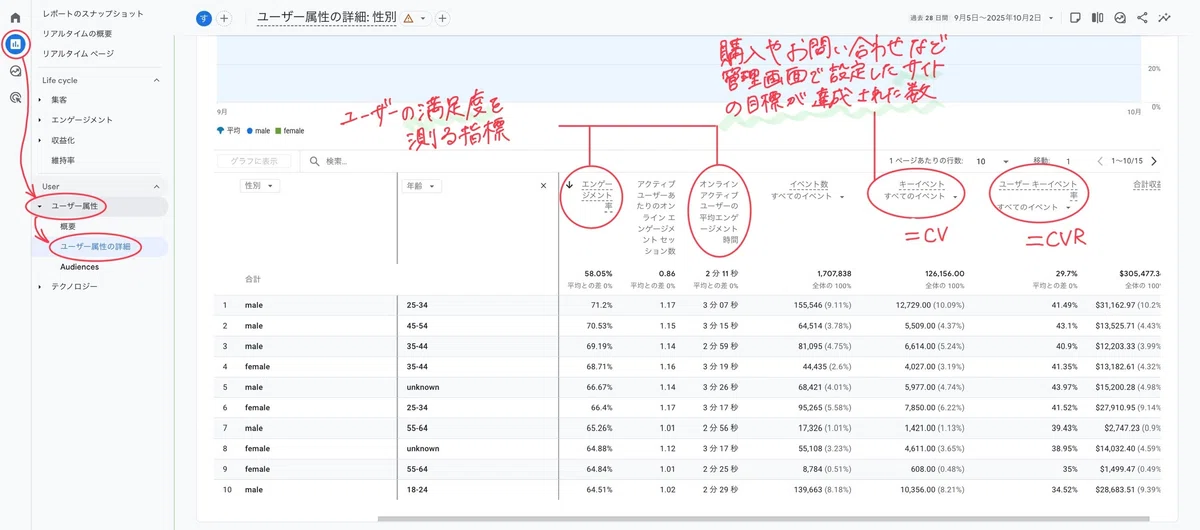Add a comparison with plus beside 'す'
The width and height of the screenshot is (1200, 530).
click(x=224, y=18)
